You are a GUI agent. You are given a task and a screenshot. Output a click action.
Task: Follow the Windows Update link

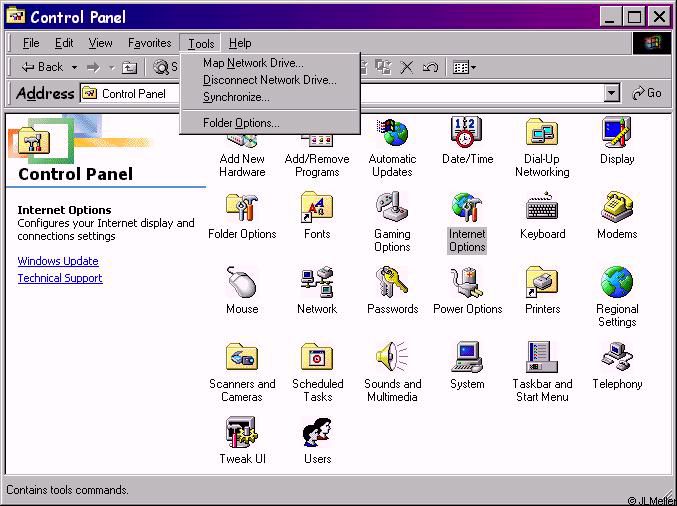click(x=58, y=261)
